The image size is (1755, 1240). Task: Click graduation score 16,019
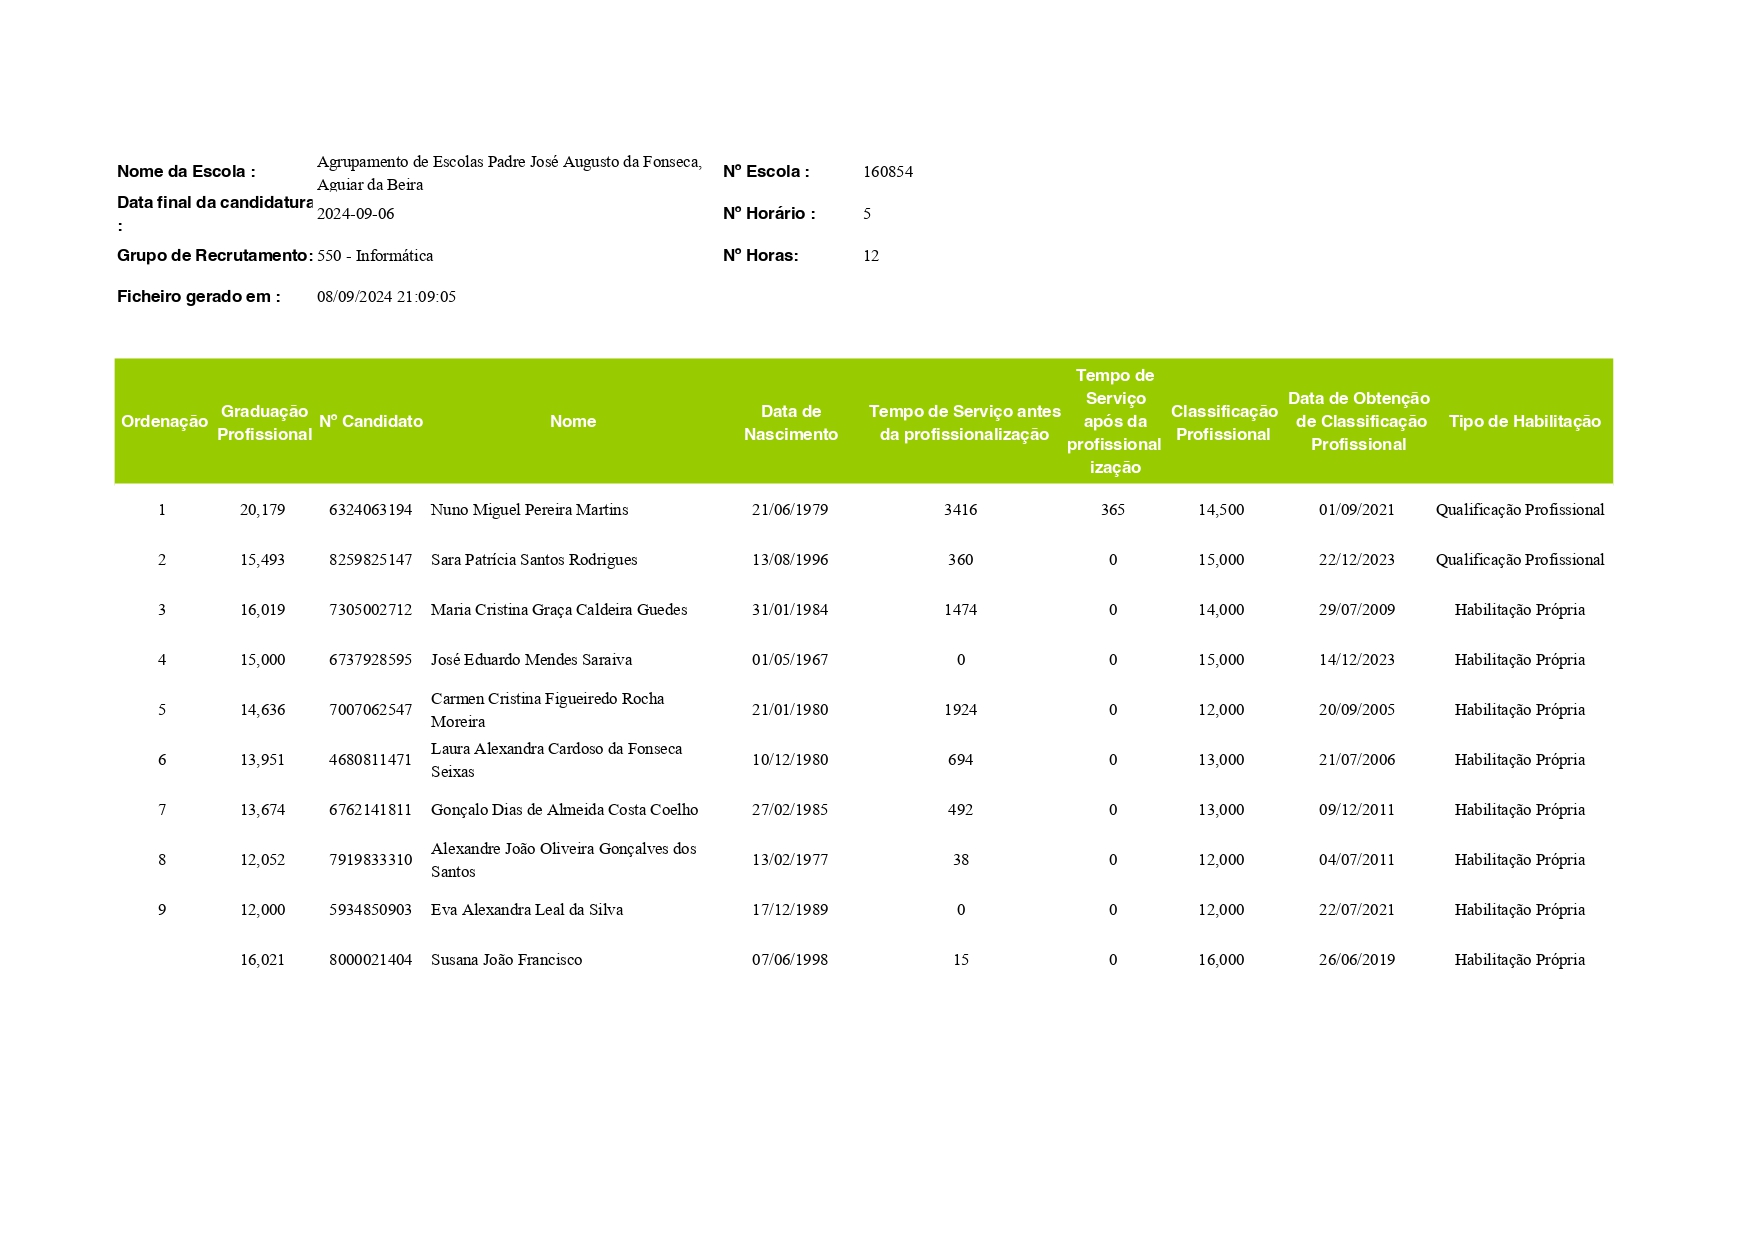[x=262, y=610]
